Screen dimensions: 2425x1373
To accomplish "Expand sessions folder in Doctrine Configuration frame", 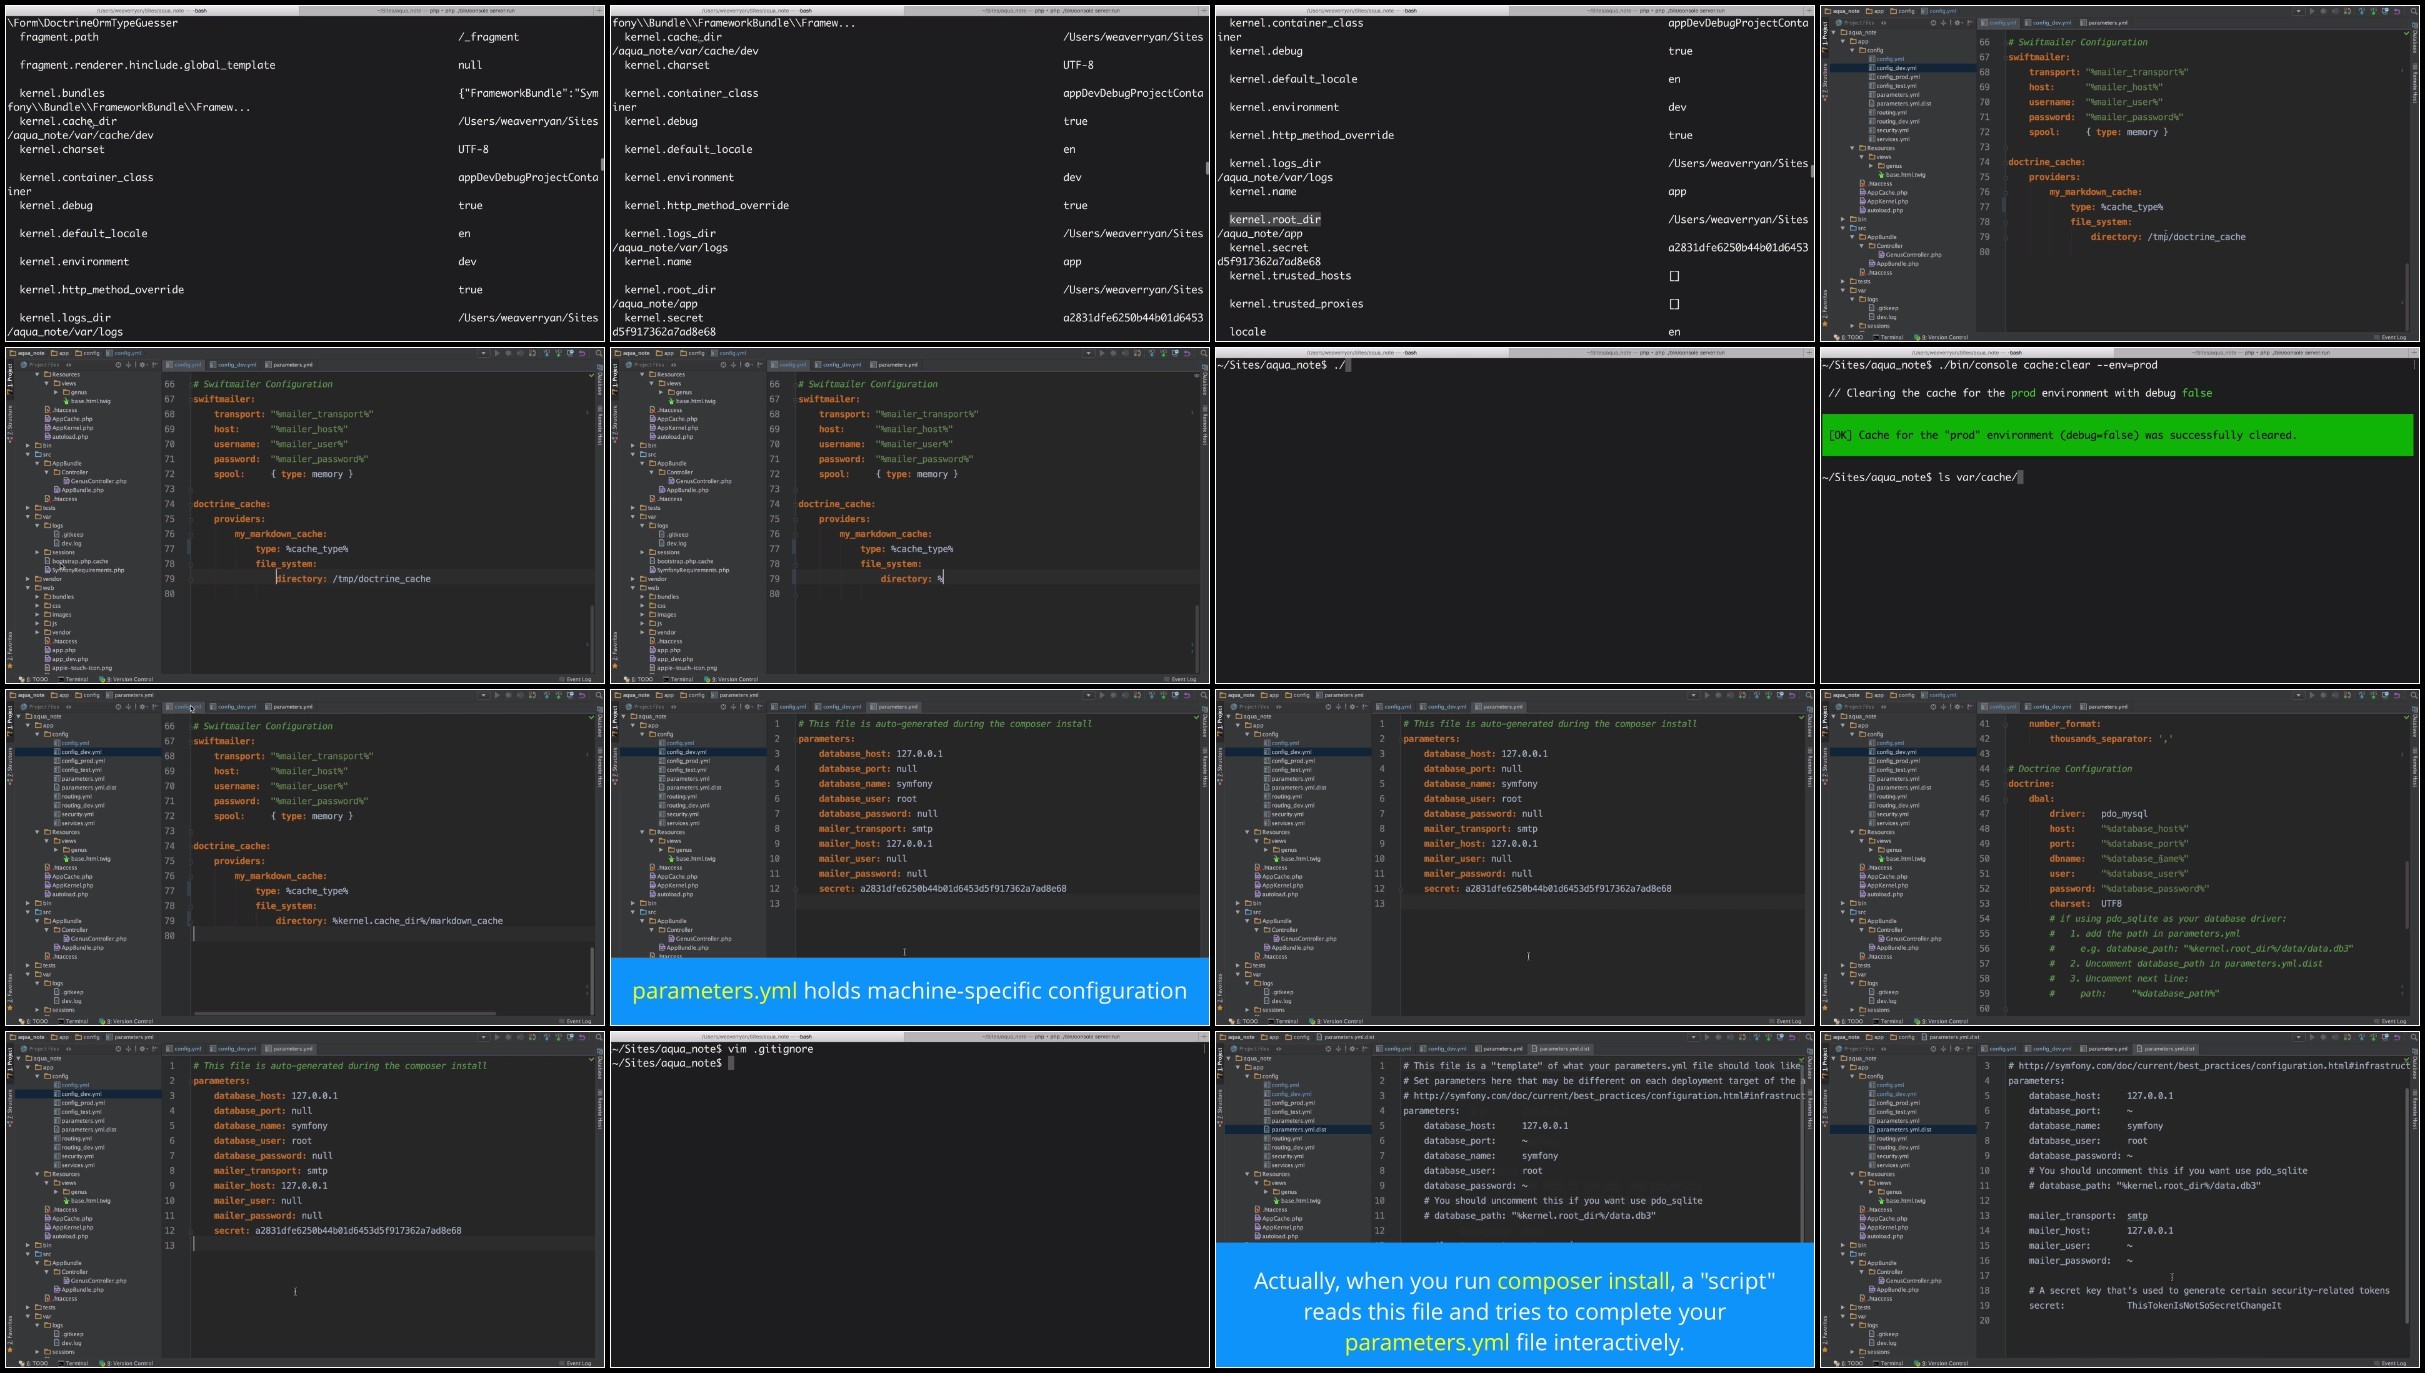I will tap(1852, 1010).
